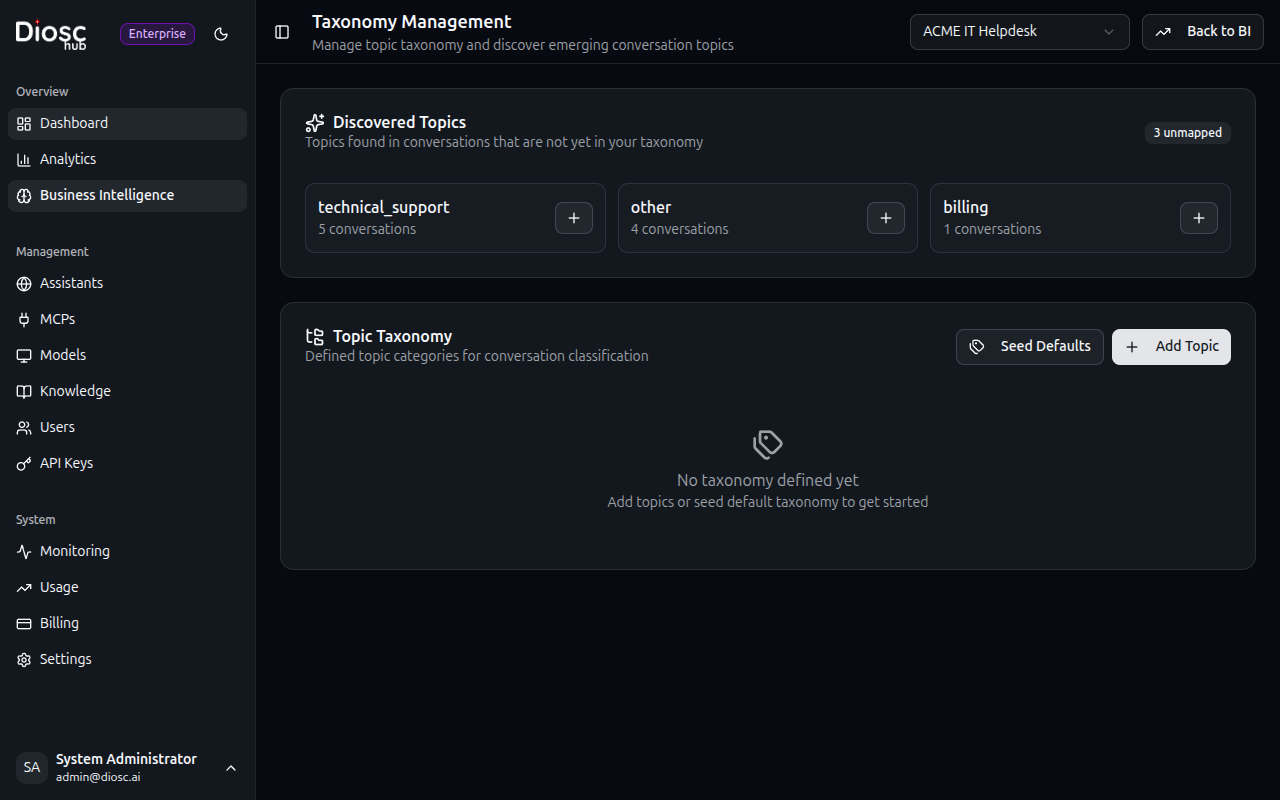Screen dimensions: 1280x800
Task: Click the MCPs plug icon
Action: pos(24,319)
